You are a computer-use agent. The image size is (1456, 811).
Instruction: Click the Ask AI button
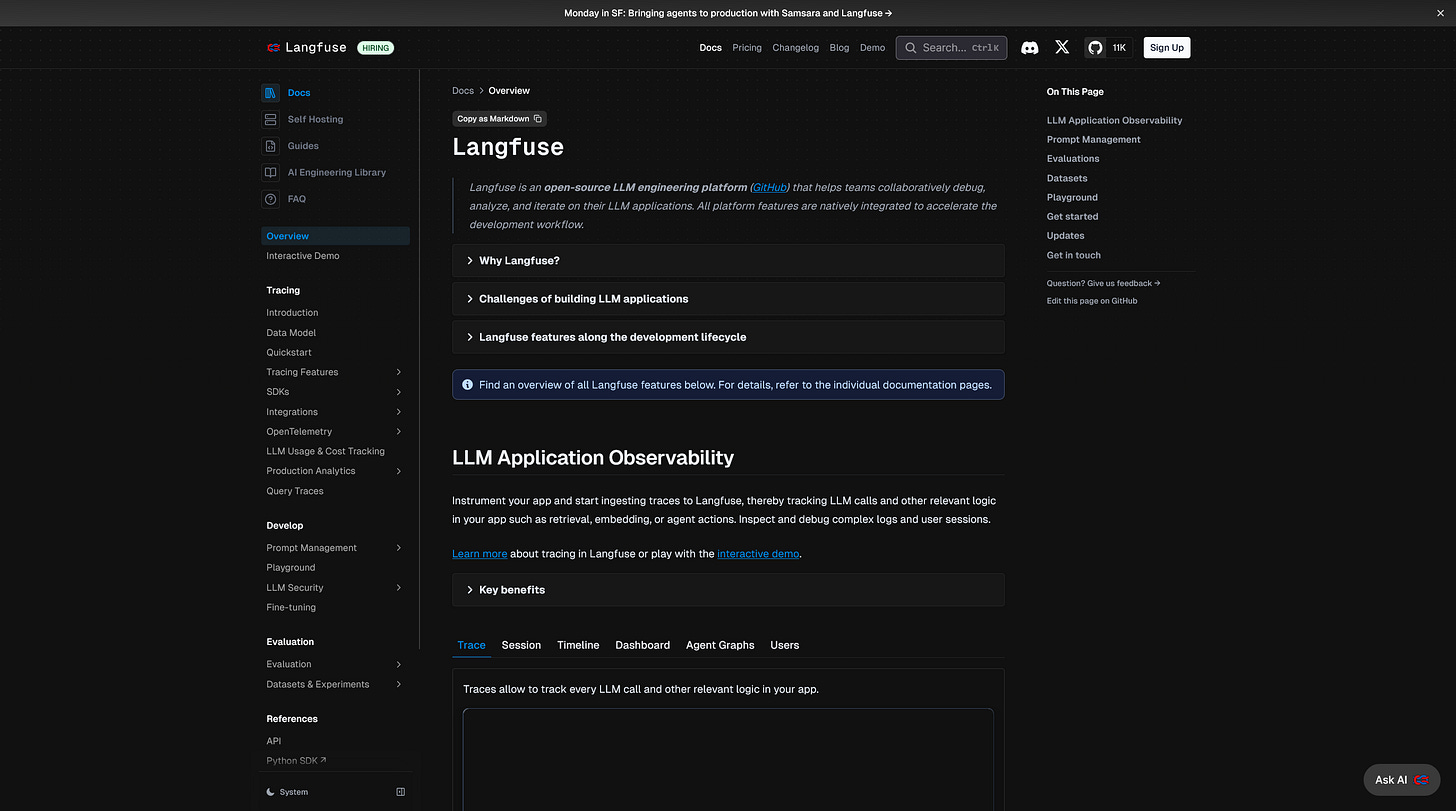[1402, 780]
